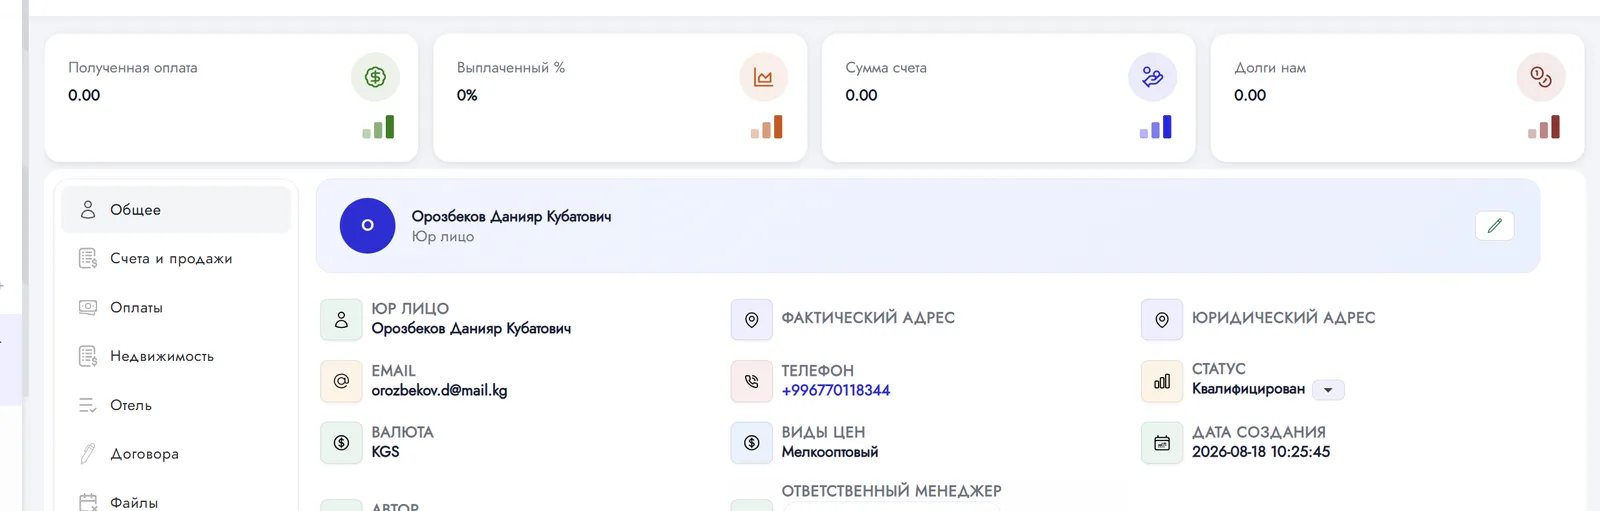Click the 0% value on Выплаченный % card
1600x511 pixels.
467,96
